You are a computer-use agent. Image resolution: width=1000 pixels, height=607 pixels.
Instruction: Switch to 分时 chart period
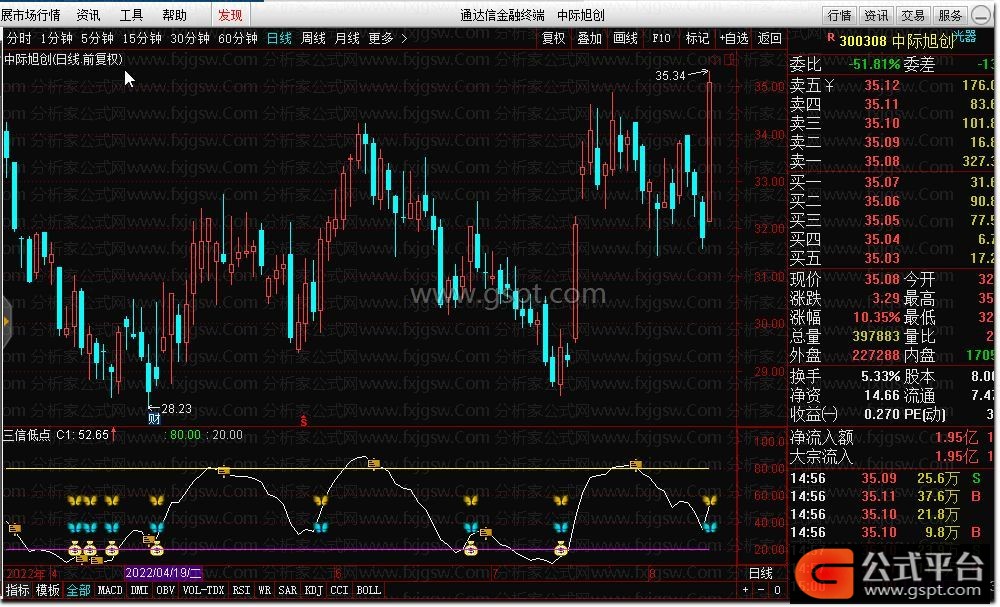tap(18, 38)
